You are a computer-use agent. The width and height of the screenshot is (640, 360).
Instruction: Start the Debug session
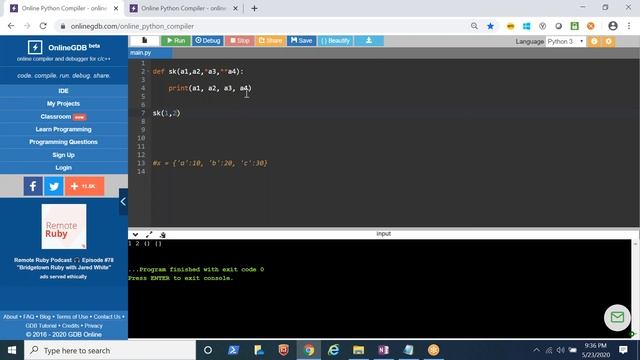coord(207,40)
